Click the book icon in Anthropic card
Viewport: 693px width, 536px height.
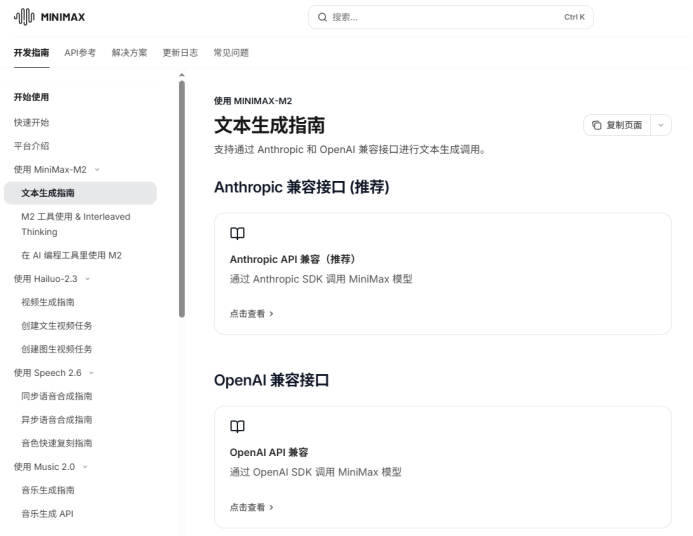click(237, 234)
